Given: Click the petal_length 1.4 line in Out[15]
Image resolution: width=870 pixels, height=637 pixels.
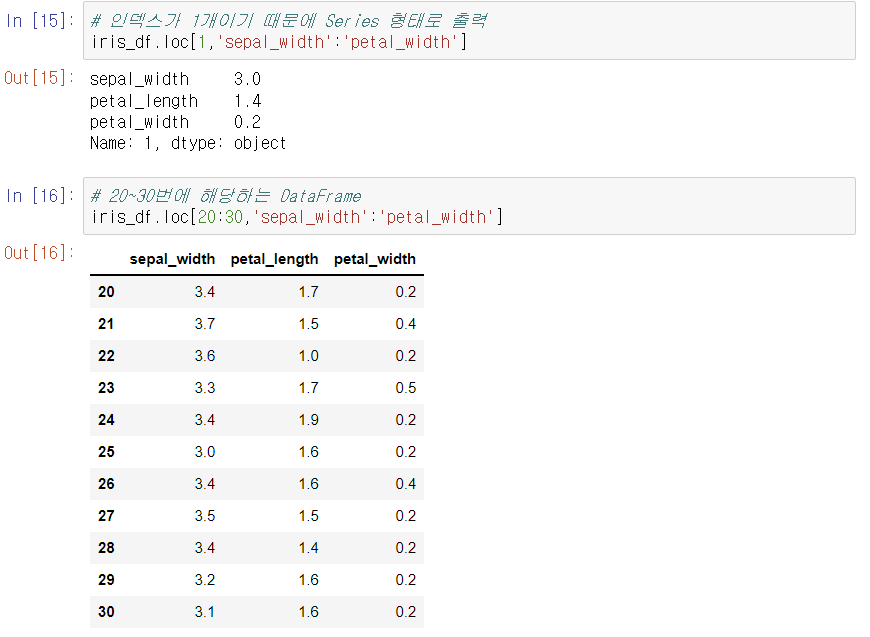Looking at the screenshot, I should pos(175,101).
